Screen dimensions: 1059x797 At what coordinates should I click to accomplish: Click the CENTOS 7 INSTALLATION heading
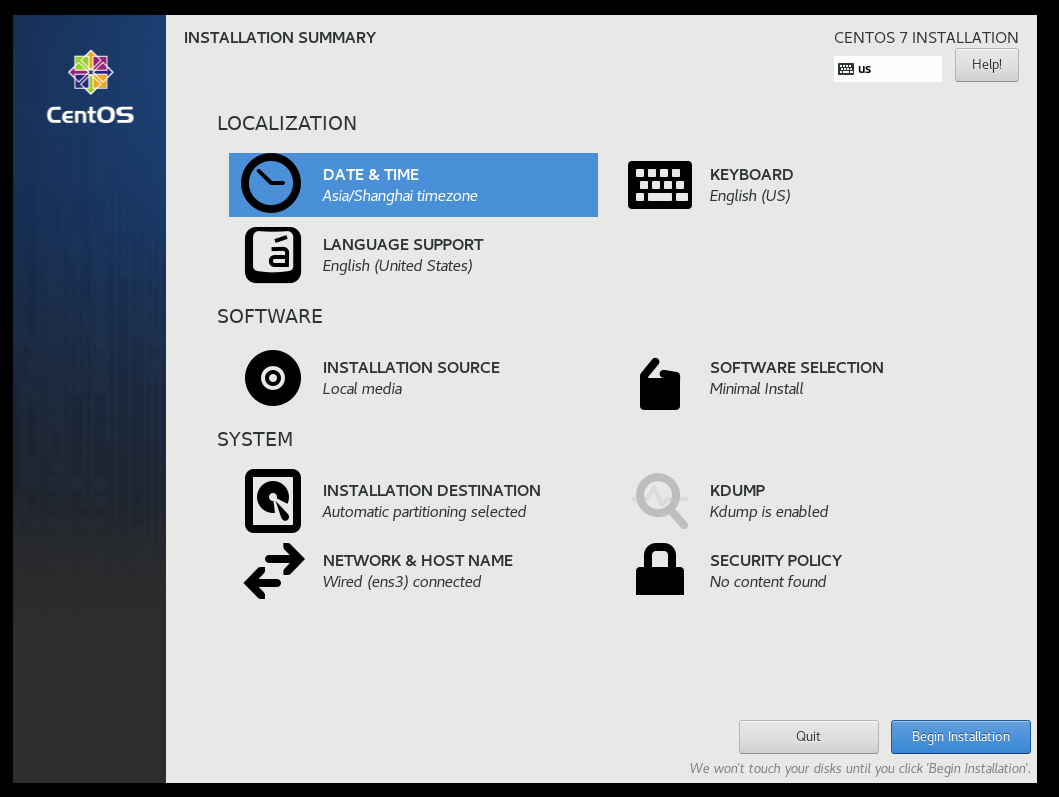[926, 38]
